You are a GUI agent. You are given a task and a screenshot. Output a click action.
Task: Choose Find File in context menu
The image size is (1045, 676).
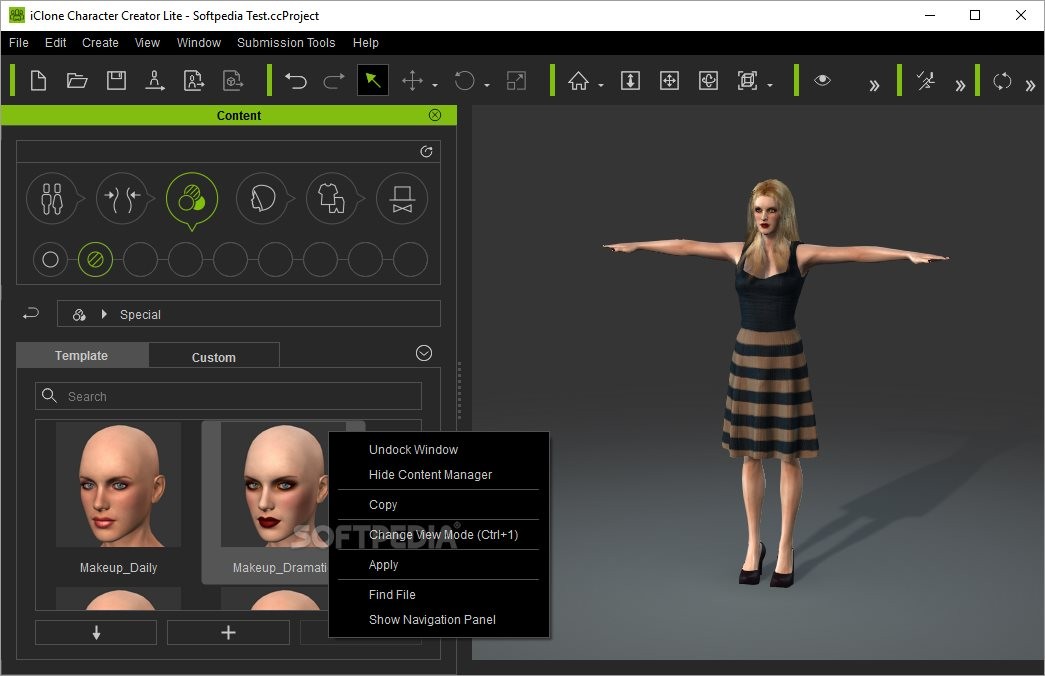coord(393,595)
